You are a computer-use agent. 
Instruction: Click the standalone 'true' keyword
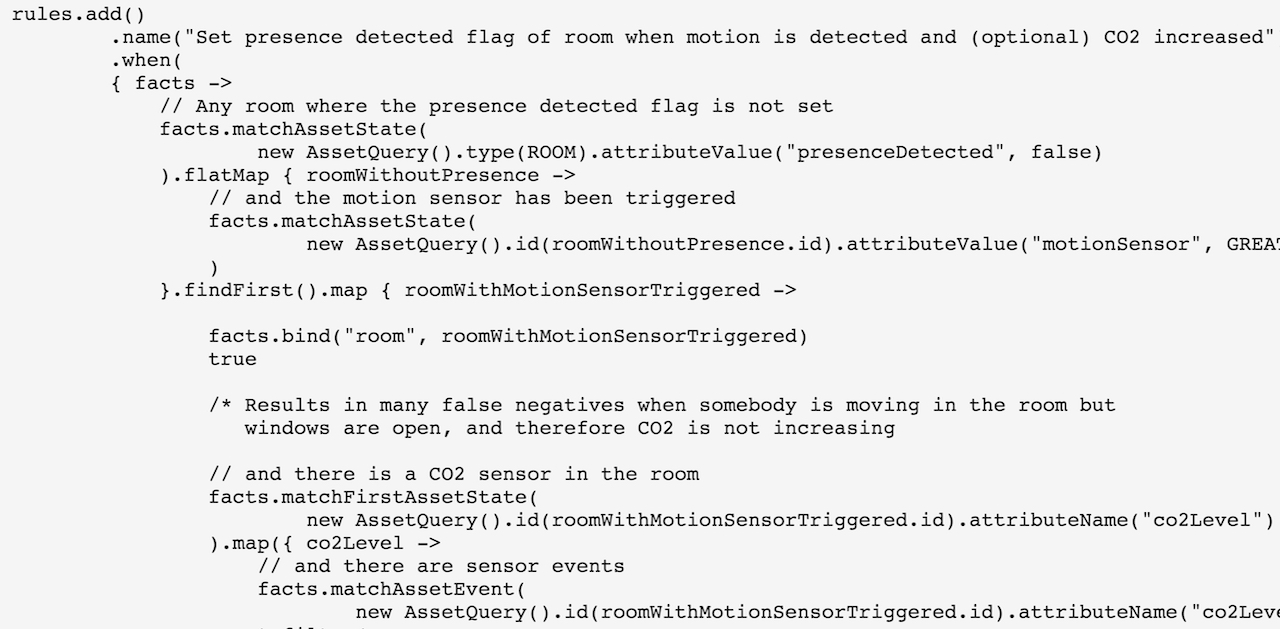[233, 360]
